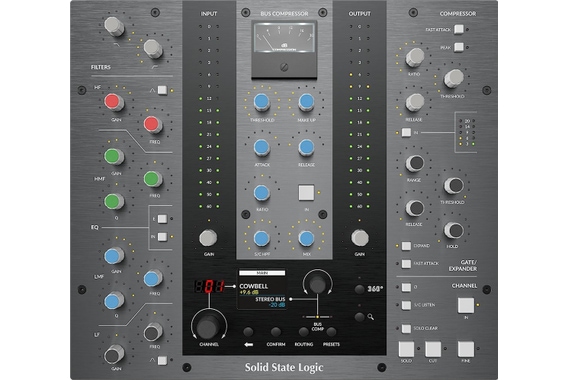This screenshot has height=380, width=567.
Task: Click the bus compressor Threshold knob
Action: [261, 102]
